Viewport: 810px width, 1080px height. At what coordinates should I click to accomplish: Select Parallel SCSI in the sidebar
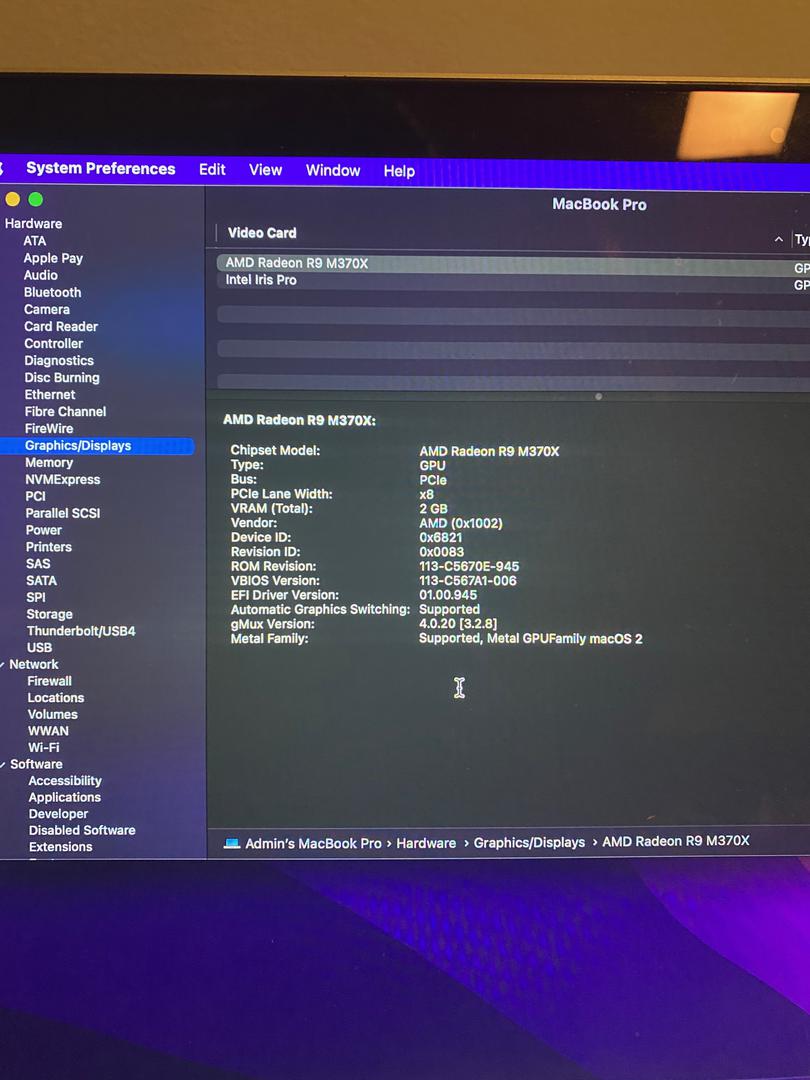tap(63, 513)
